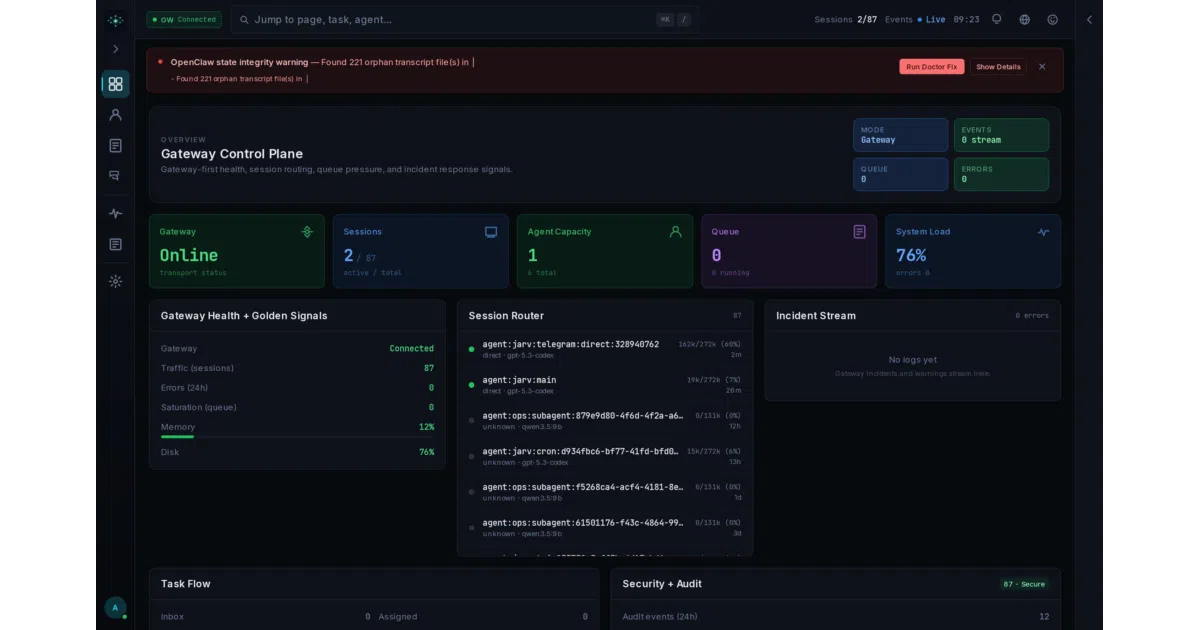Click the Show Details button
Screen dimensions: 1200x630
pos(998,67)
